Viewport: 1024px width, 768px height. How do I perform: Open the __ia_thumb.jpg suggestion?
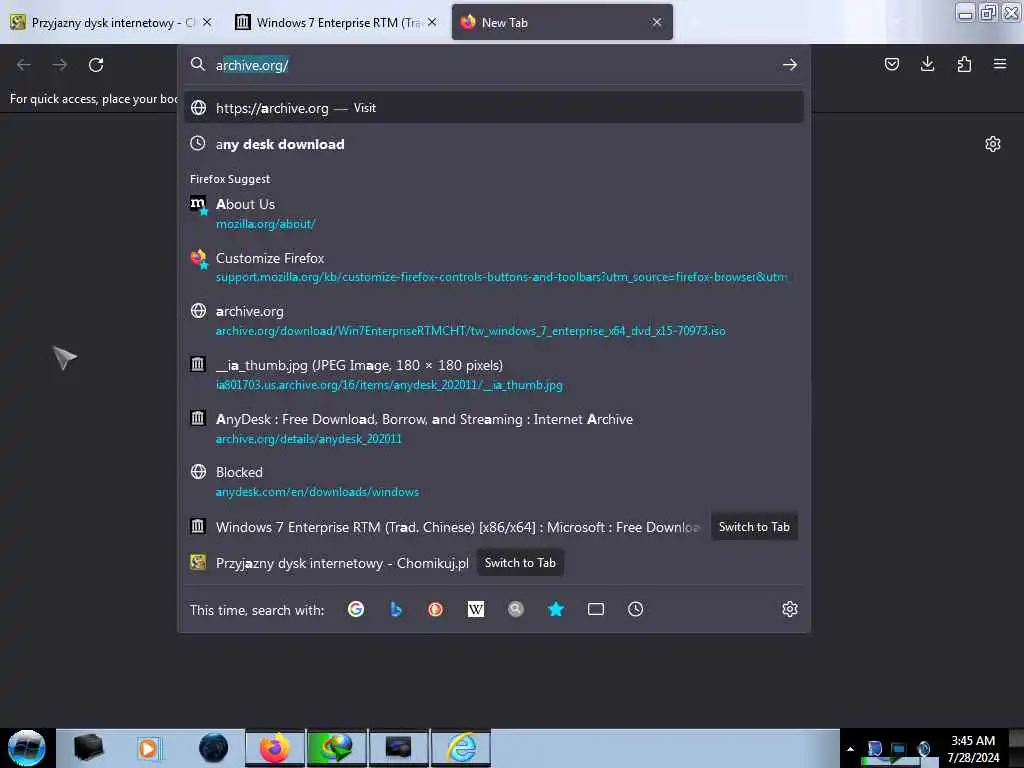494,375
